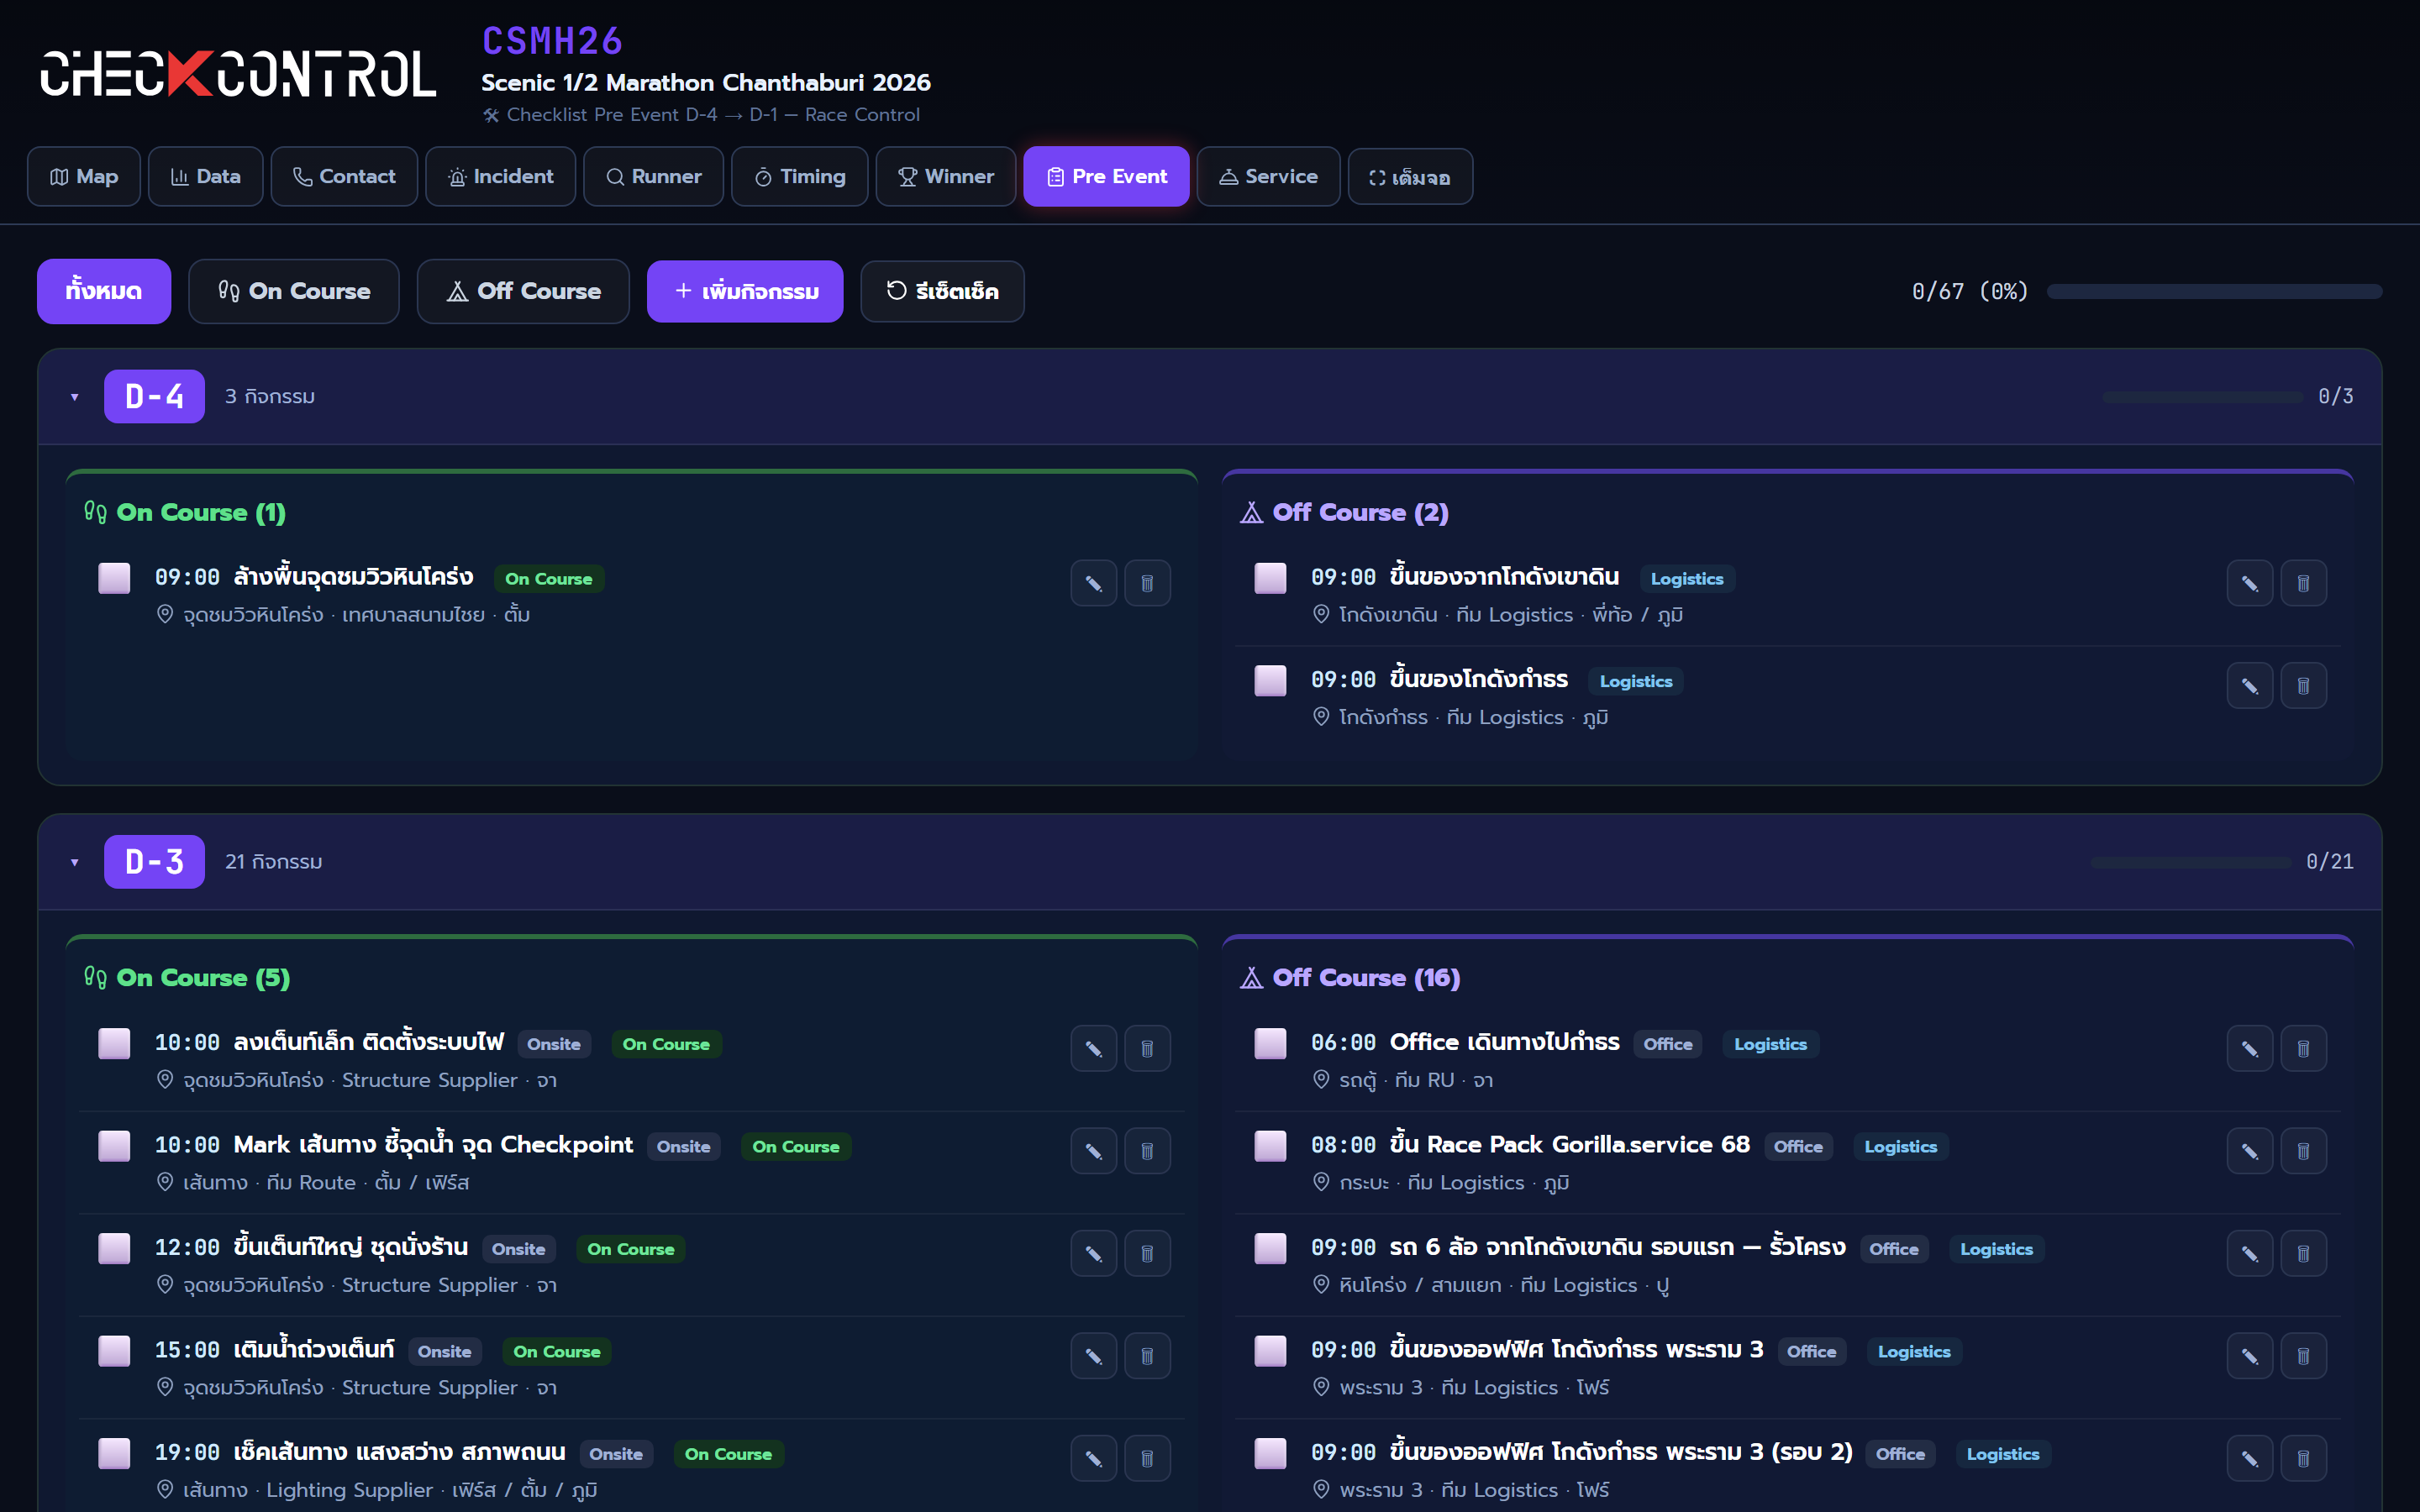The width and height of the screenshot is (2420, 1512).
Task: Tick the รถ 6 ล้อ จากโกดังเขาดิน checkbox
Action: 1270,1248
